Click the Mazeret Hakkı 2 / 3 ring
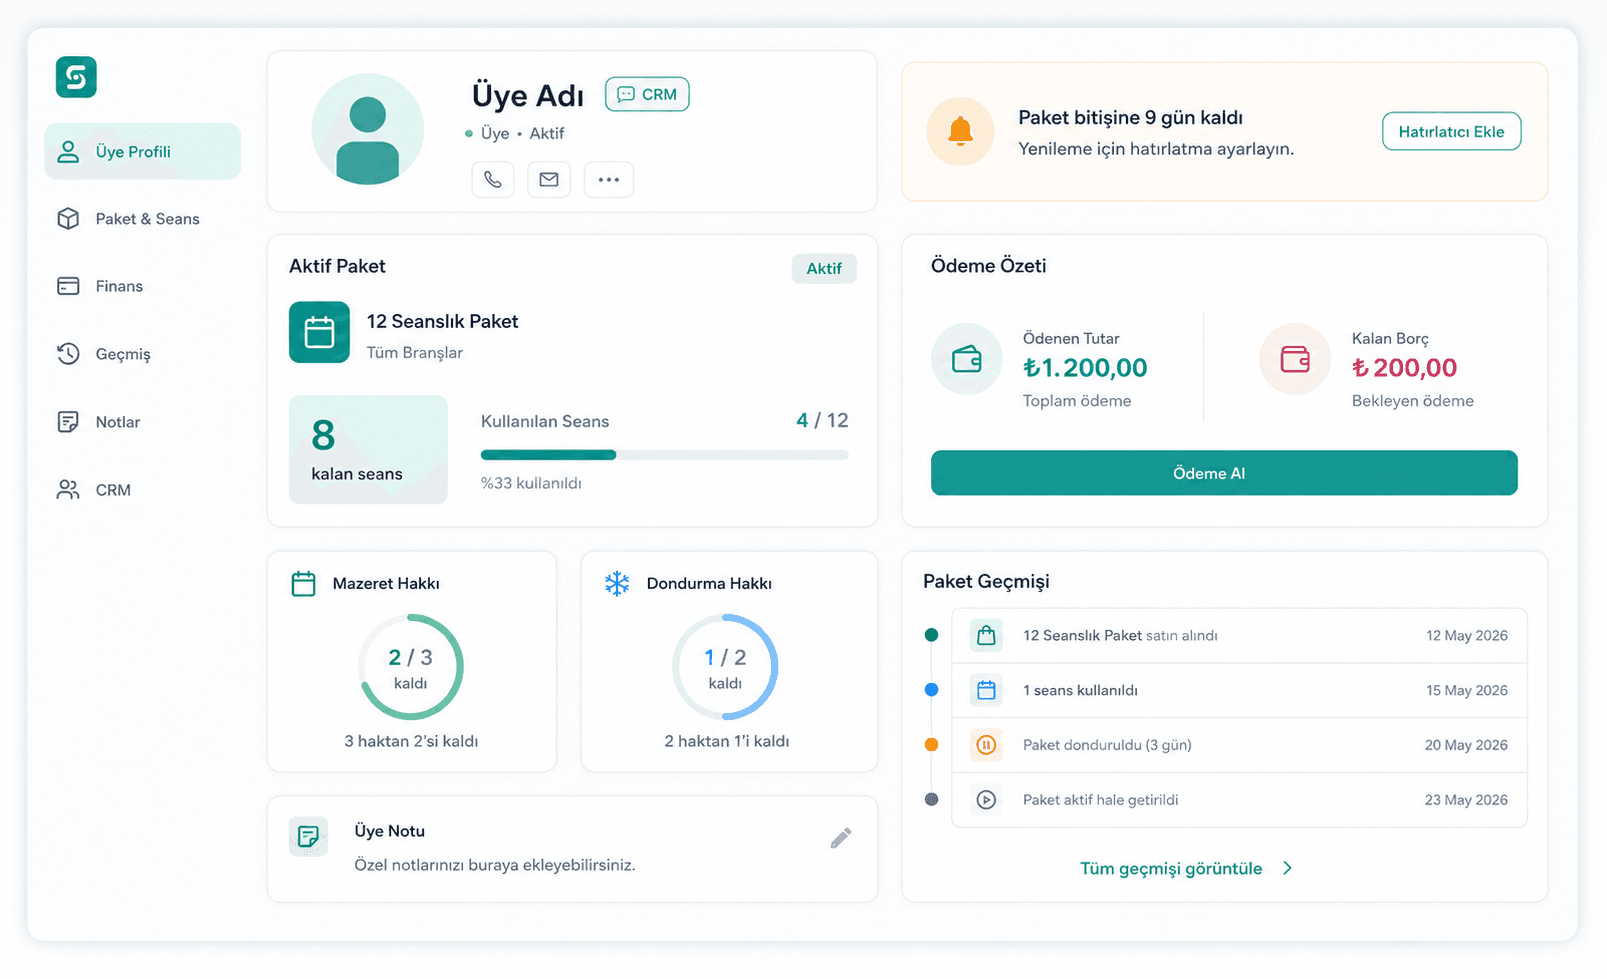The image size is (1607, 979). tap(411, 667)
